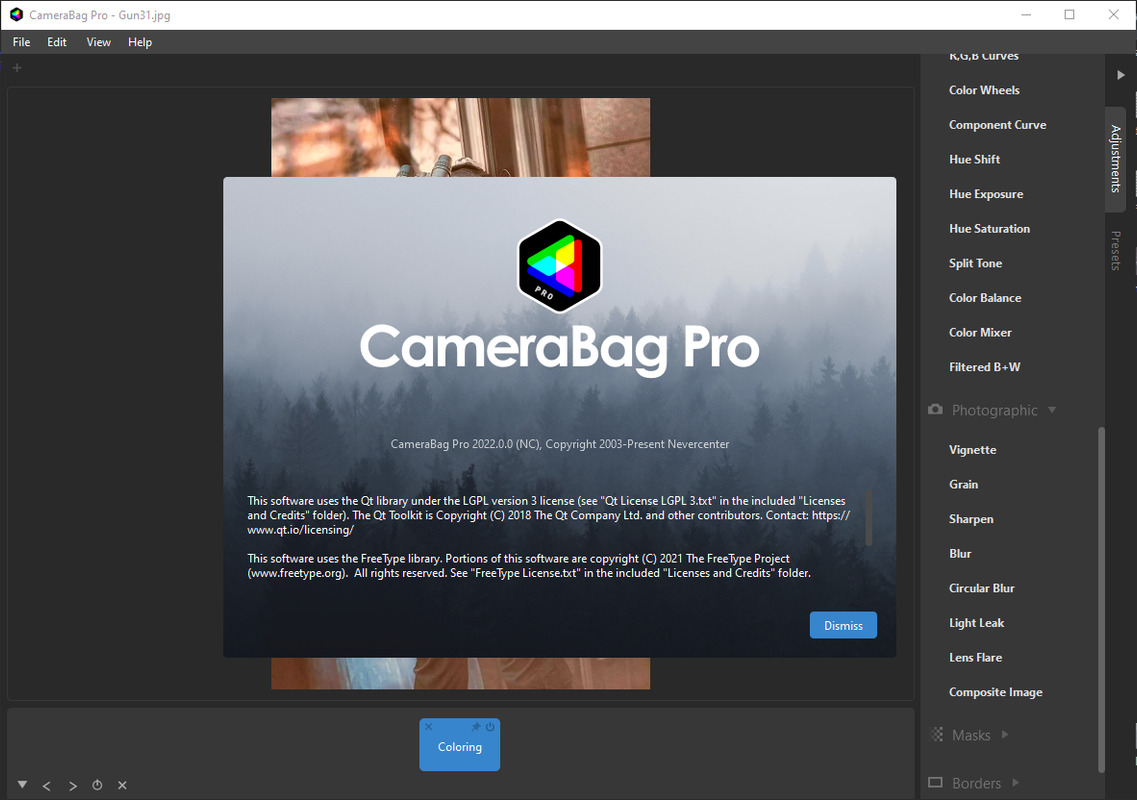Viewport: 1137px width, 800px height.
Task: Add Hue Shift adjustment
Action: 974,160
